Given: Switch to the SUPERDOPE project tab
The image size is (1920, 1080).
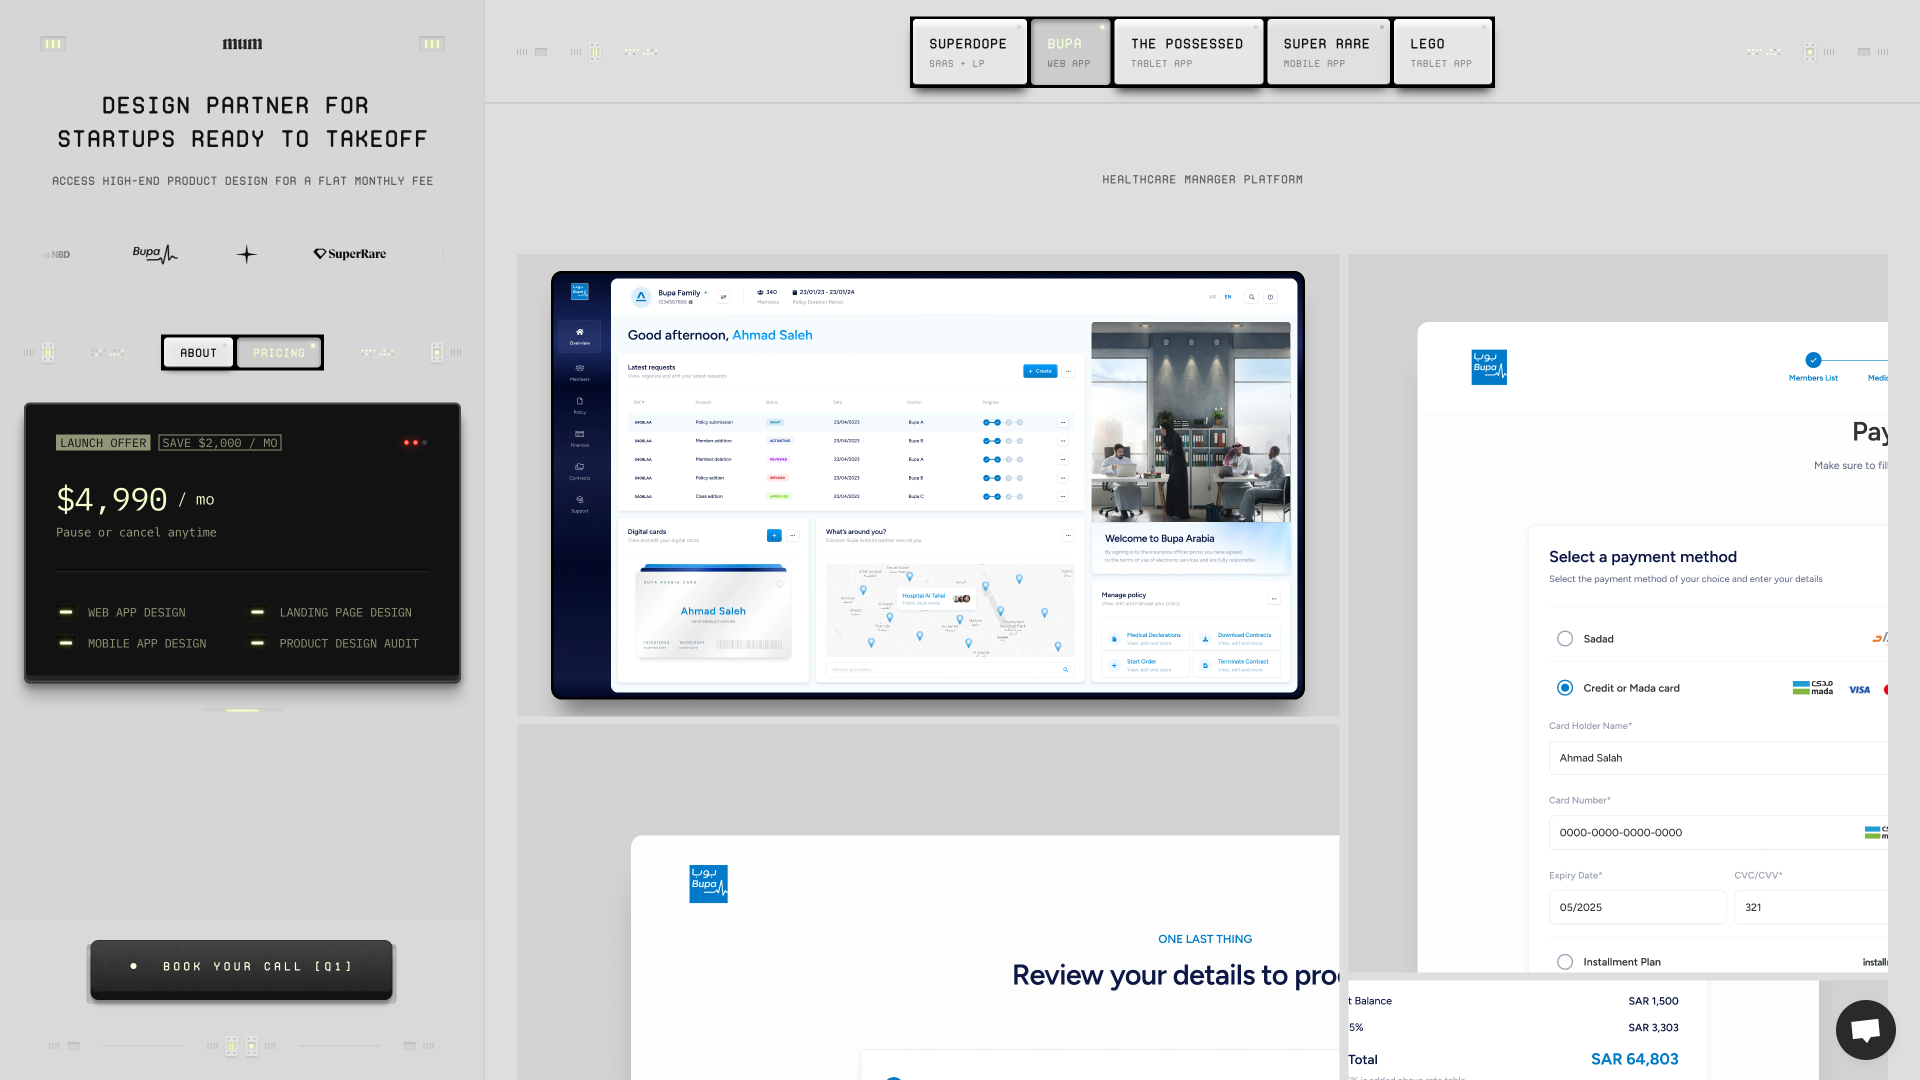Looking at the screenshot, I should coord(968,52).
